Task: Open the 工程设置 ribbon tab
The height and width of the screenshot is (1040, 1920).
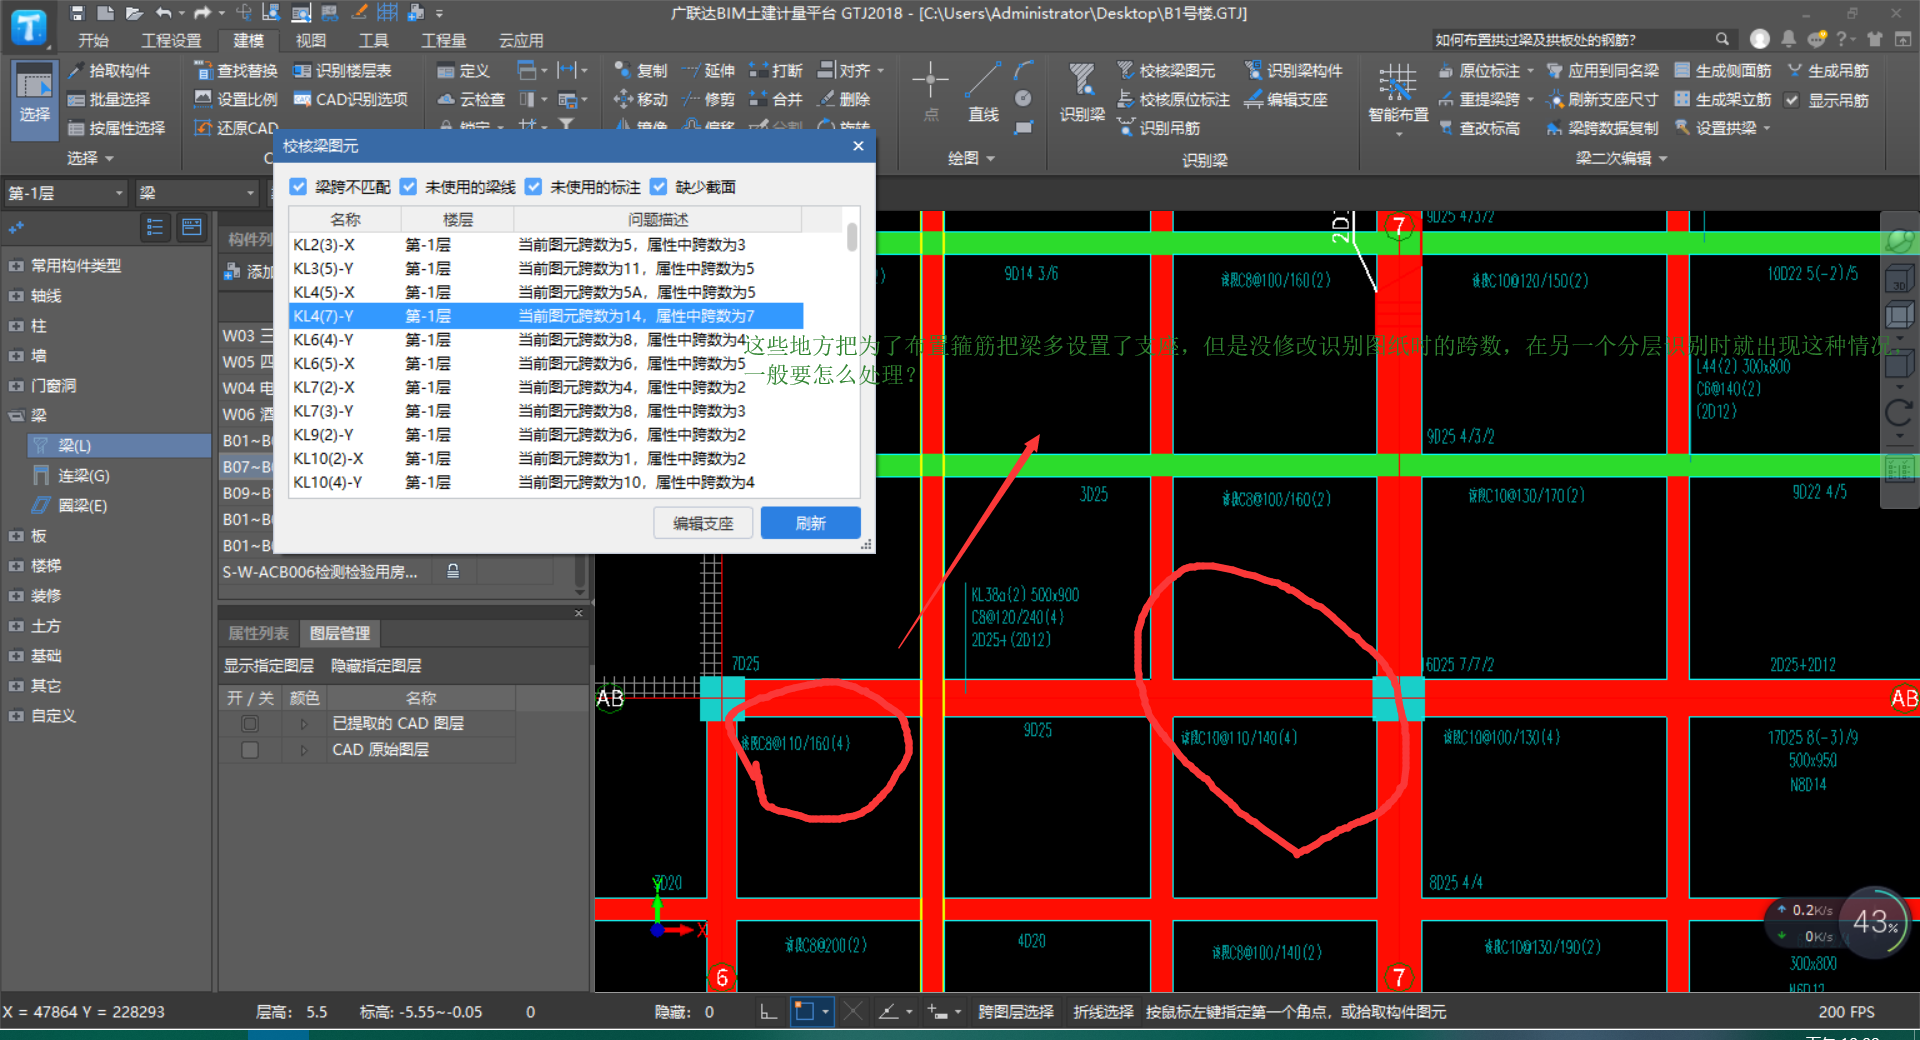Action: point(171,40)
